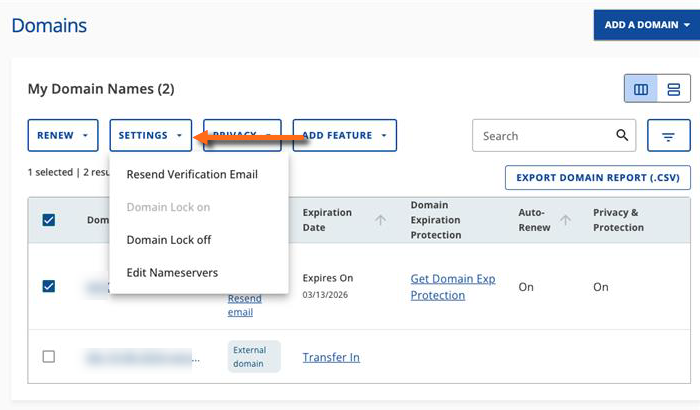Click Export Domain Report (.CSV) button
700x410 pixels.
tap(597, 178)
